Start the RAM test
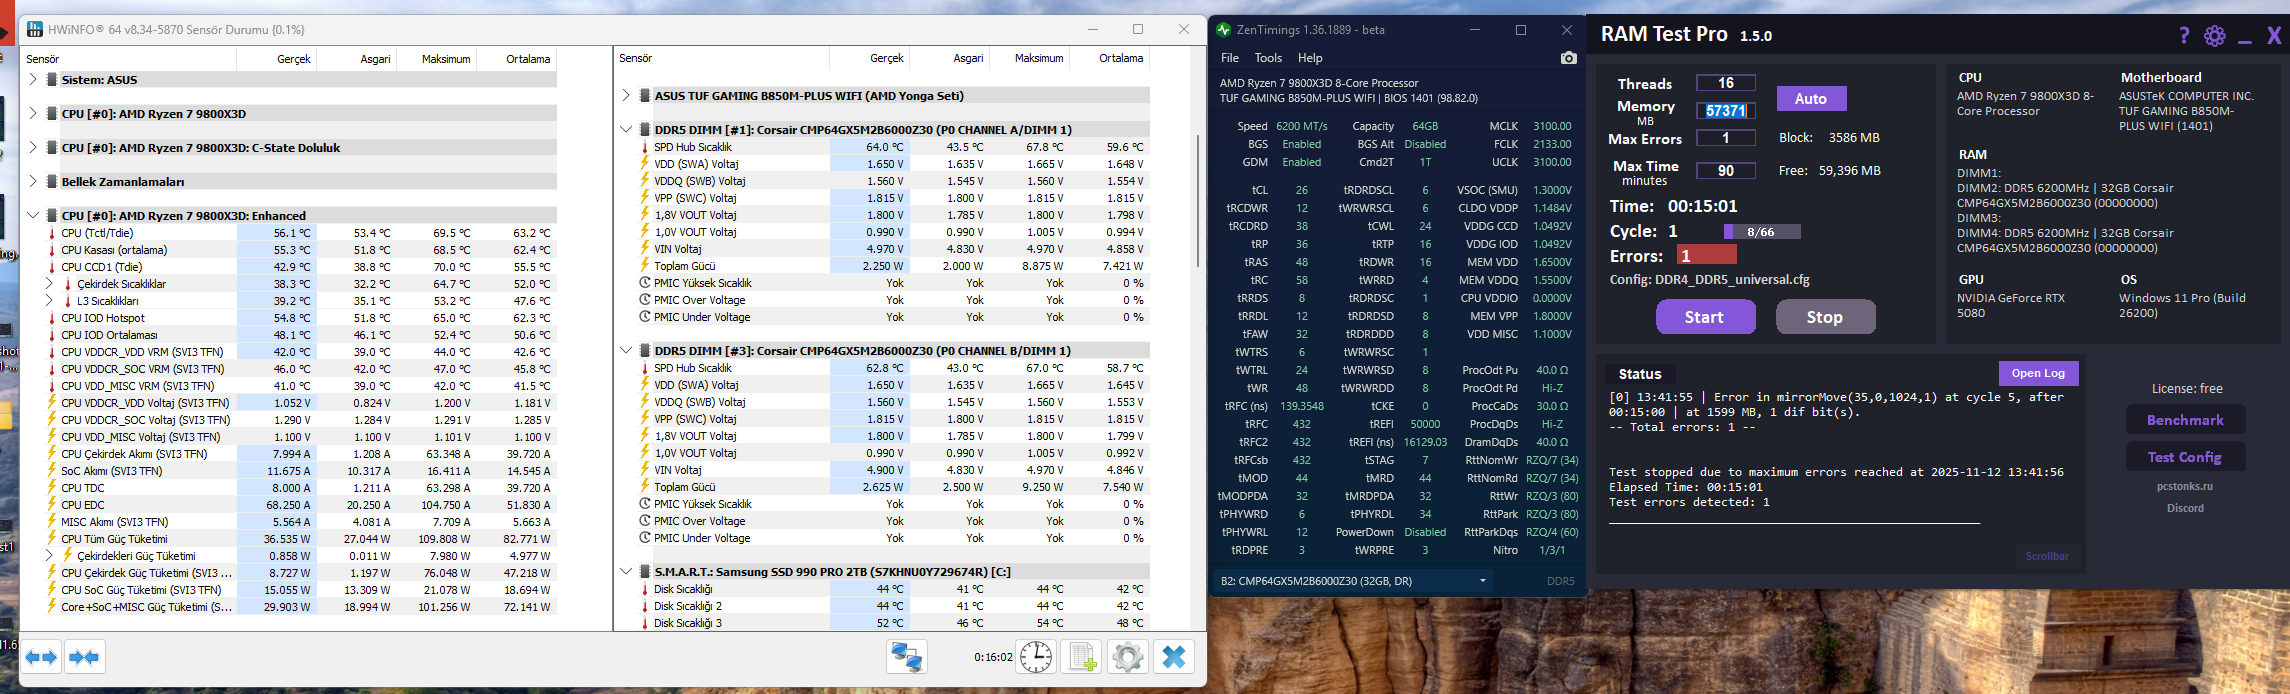Image resolution: width=2290 pixels, height=694 pixels. coord(1705,317)
